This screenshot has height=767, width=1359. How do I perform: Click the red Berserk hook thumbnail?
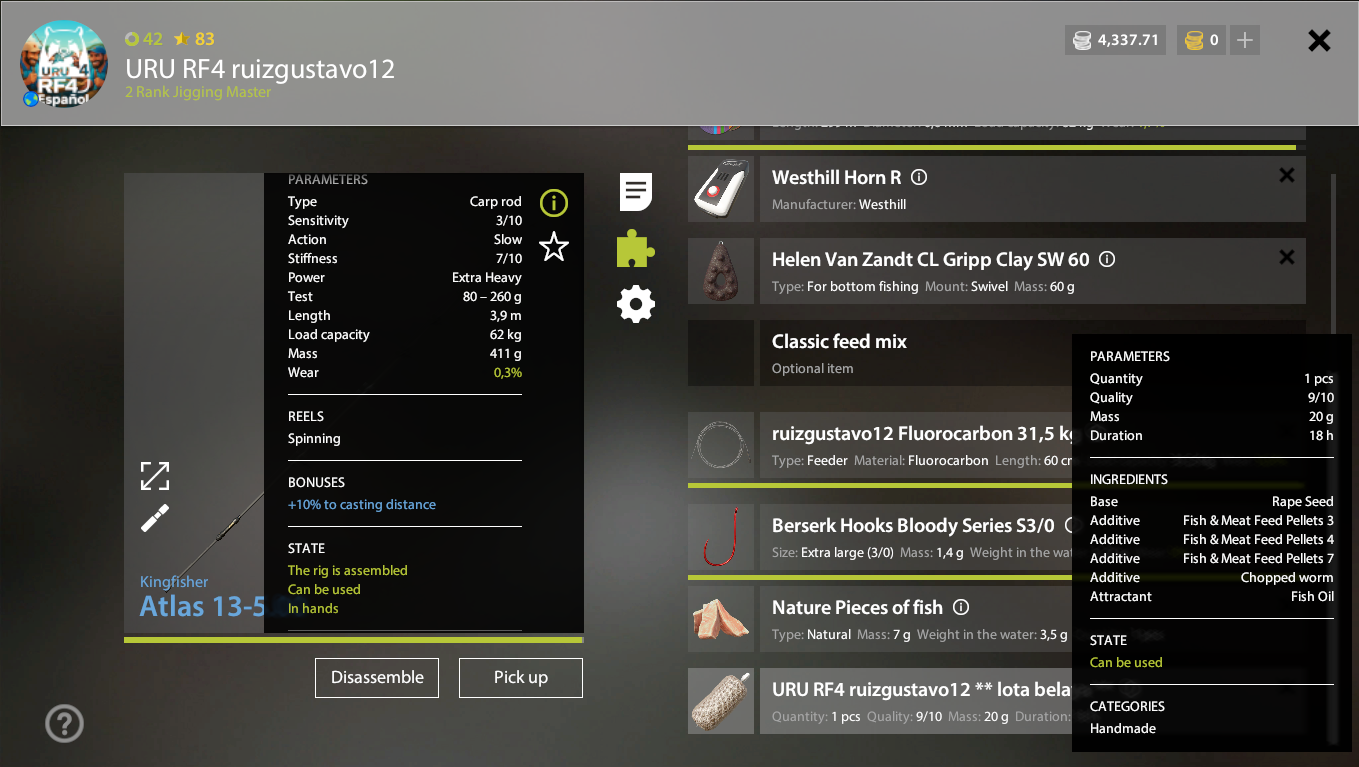click(721, 537)
